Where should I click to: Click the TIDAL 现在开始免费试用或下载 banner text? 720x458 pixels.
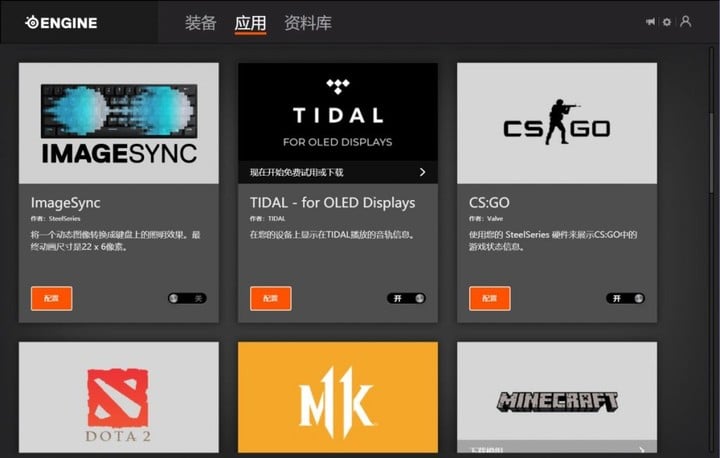[296, 172]
